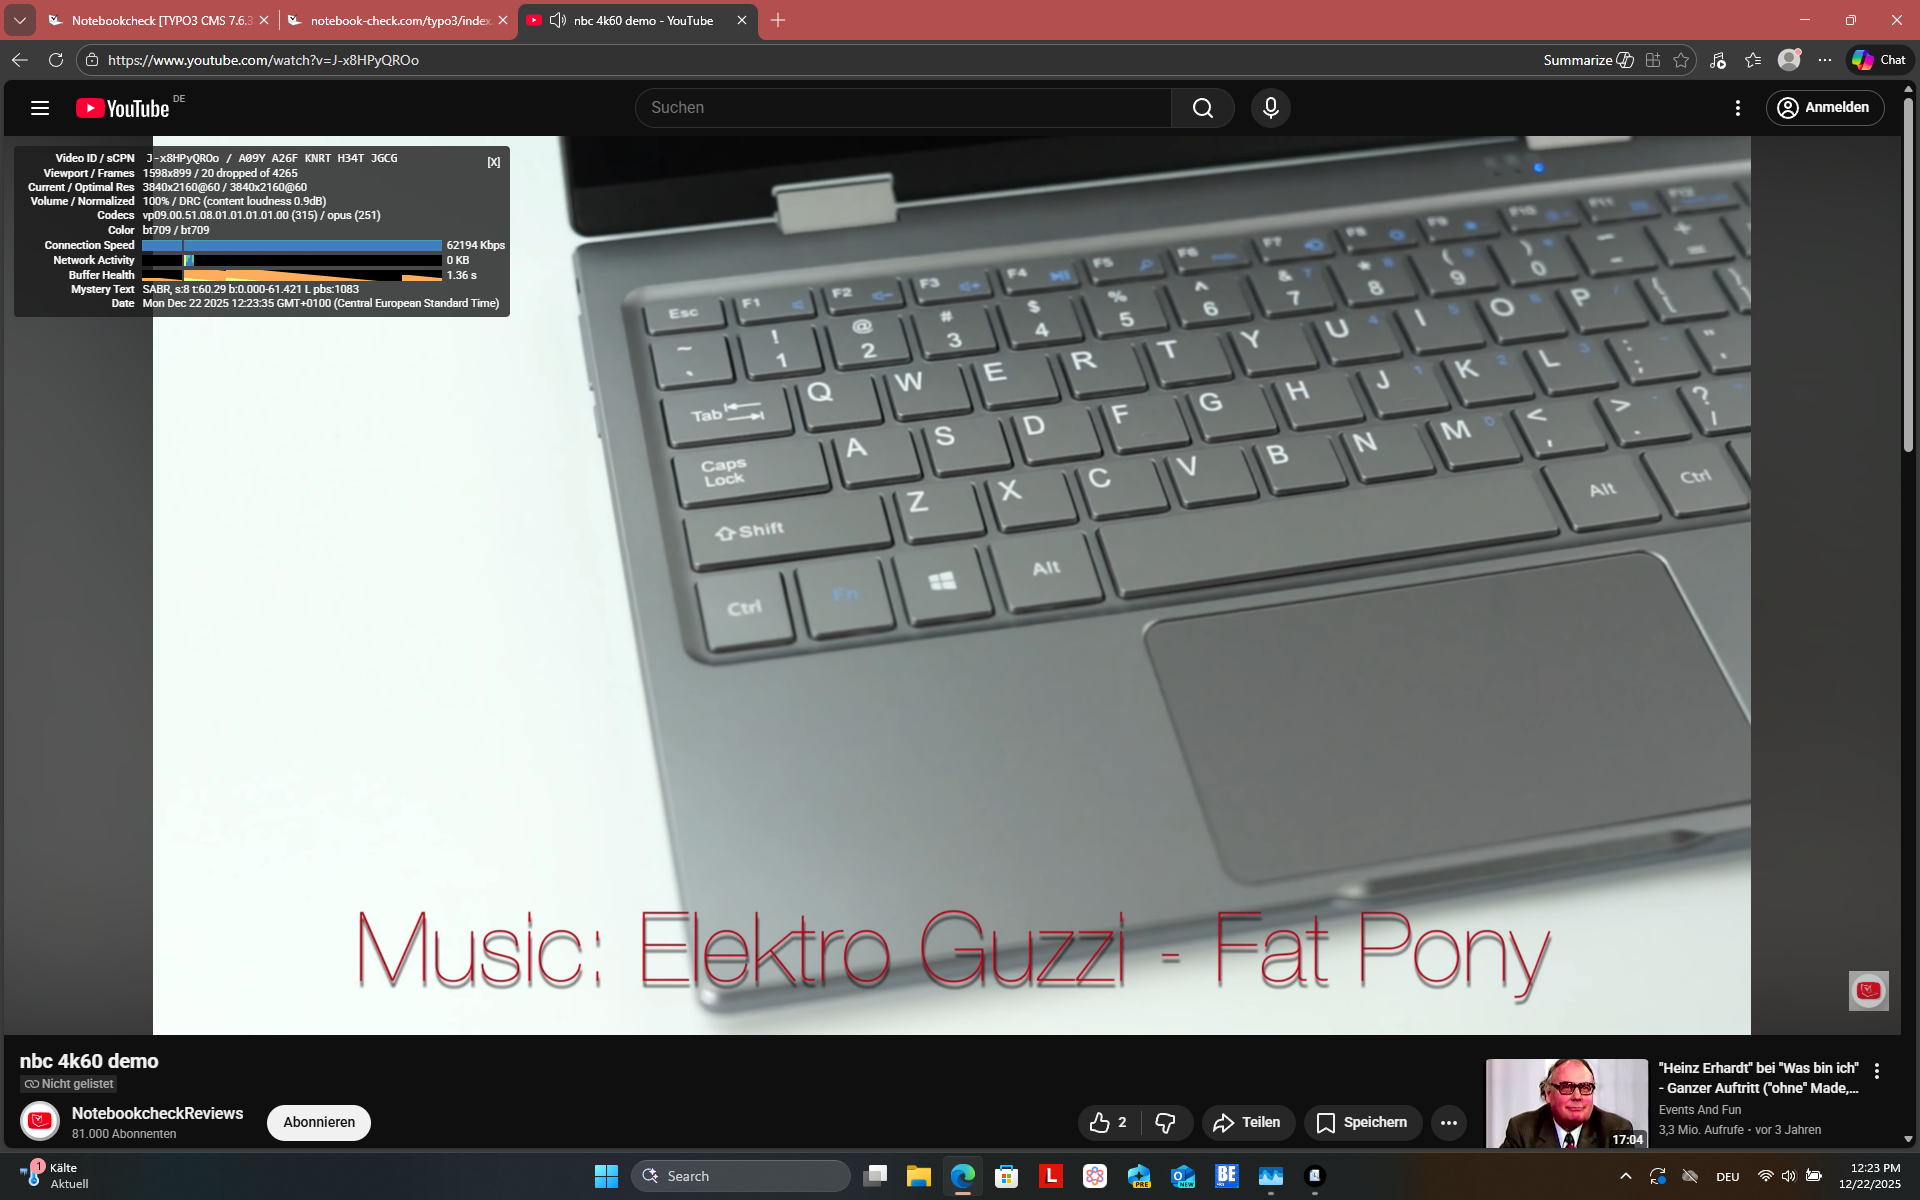Screen dimensions: 1920x1200
Task: Expand more actions below the video
Action: 1448,1123
